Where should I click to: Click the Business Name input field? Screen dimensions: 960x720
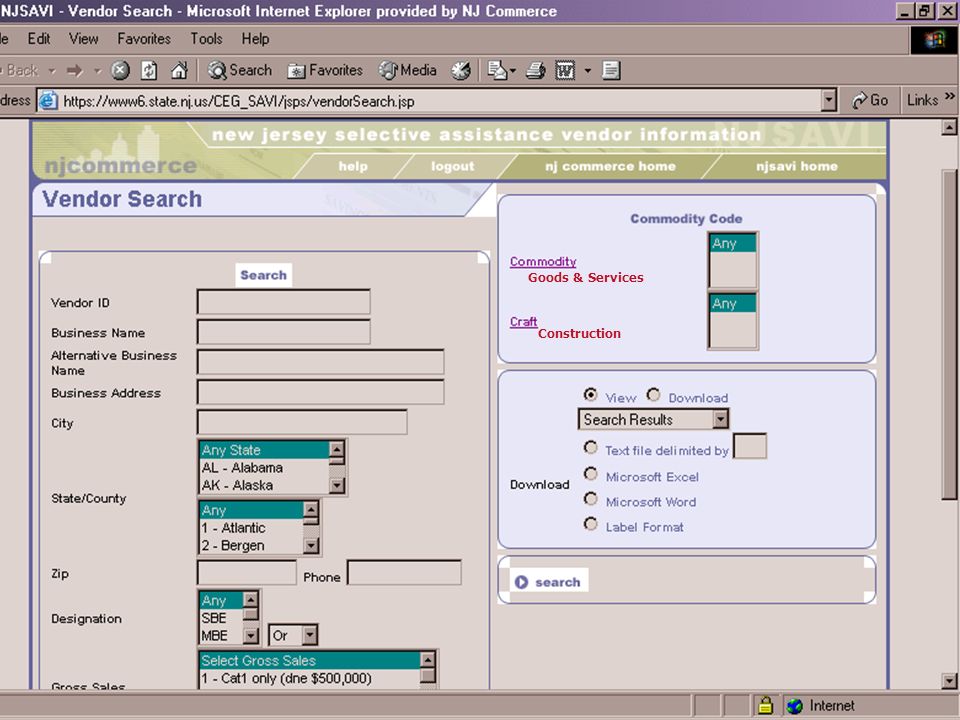pos(283,332)
